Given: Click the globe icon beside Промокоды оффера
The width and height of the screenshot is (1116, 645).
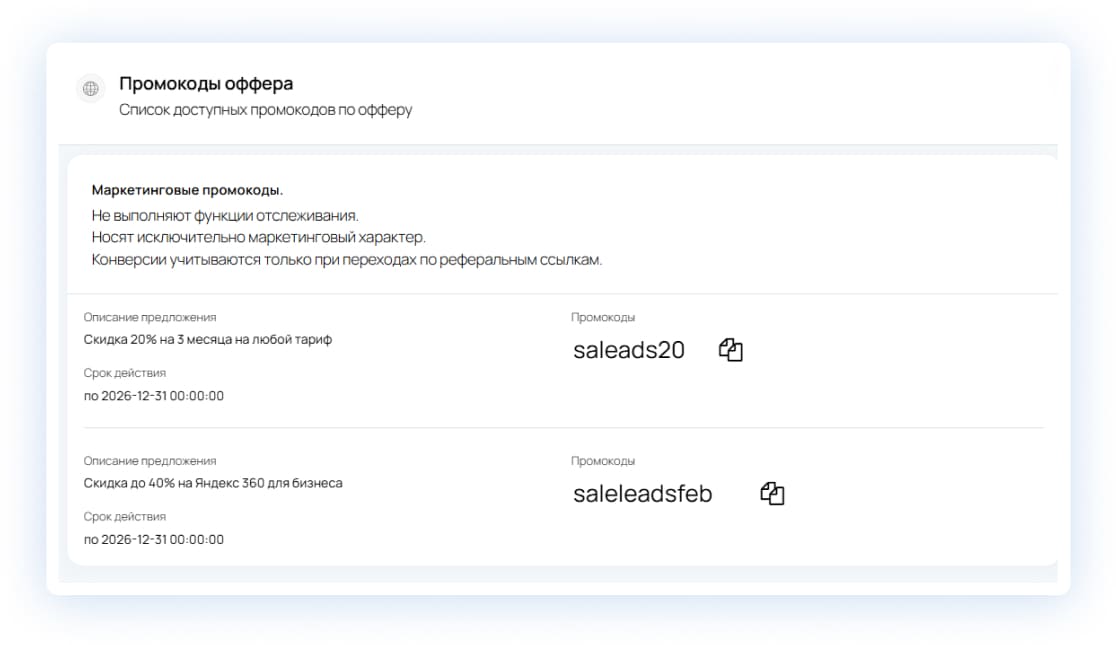Looking at the screenshot, I should 91,89.
